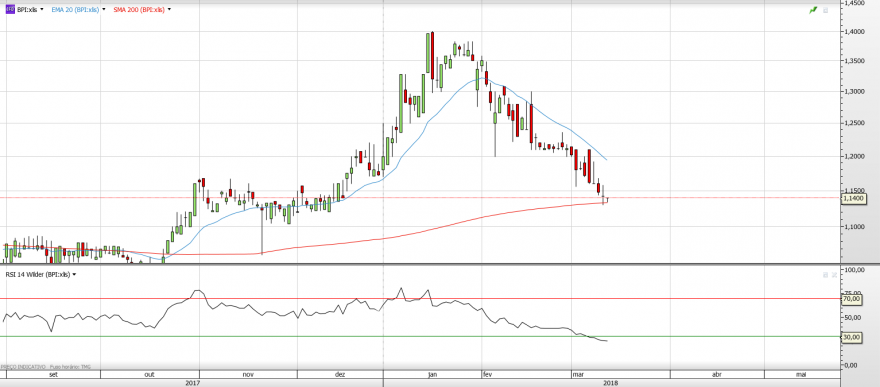Open the EMA 20 indicator dropdown arrow
This screenshot has height=387, width=880.
coord(104,10)
